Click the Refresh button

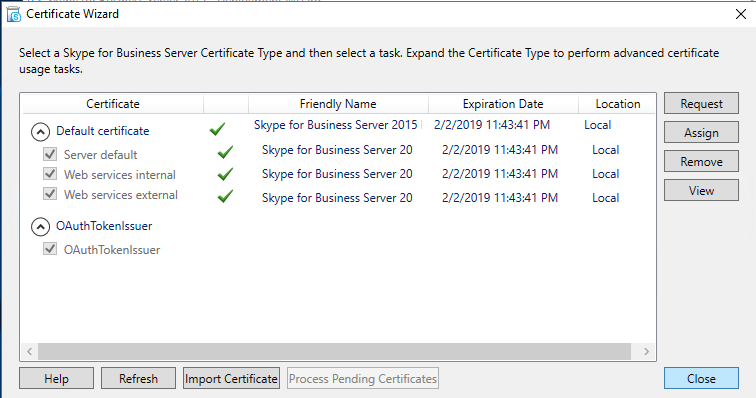click(x=138, y=378)
